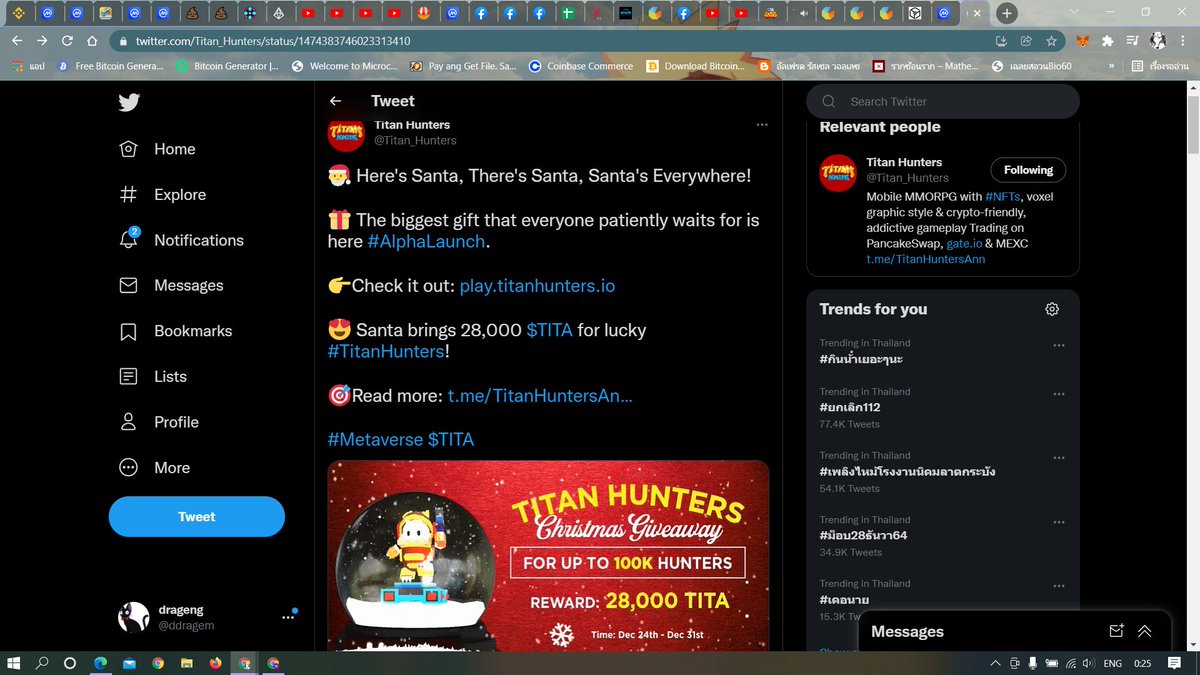Open Microsoft Edge from the taskbar

click(100, 662)
